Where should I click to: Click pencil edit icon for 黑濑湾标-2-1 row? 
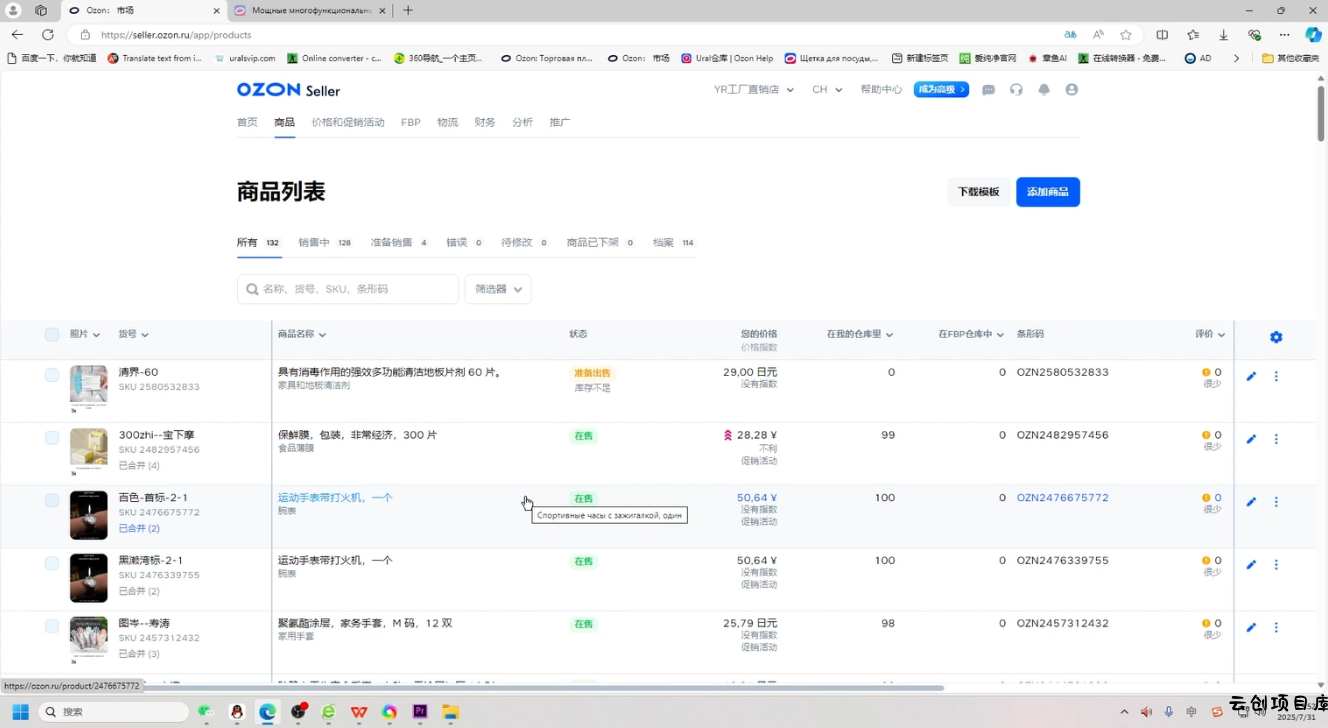tap(1251, 565)
